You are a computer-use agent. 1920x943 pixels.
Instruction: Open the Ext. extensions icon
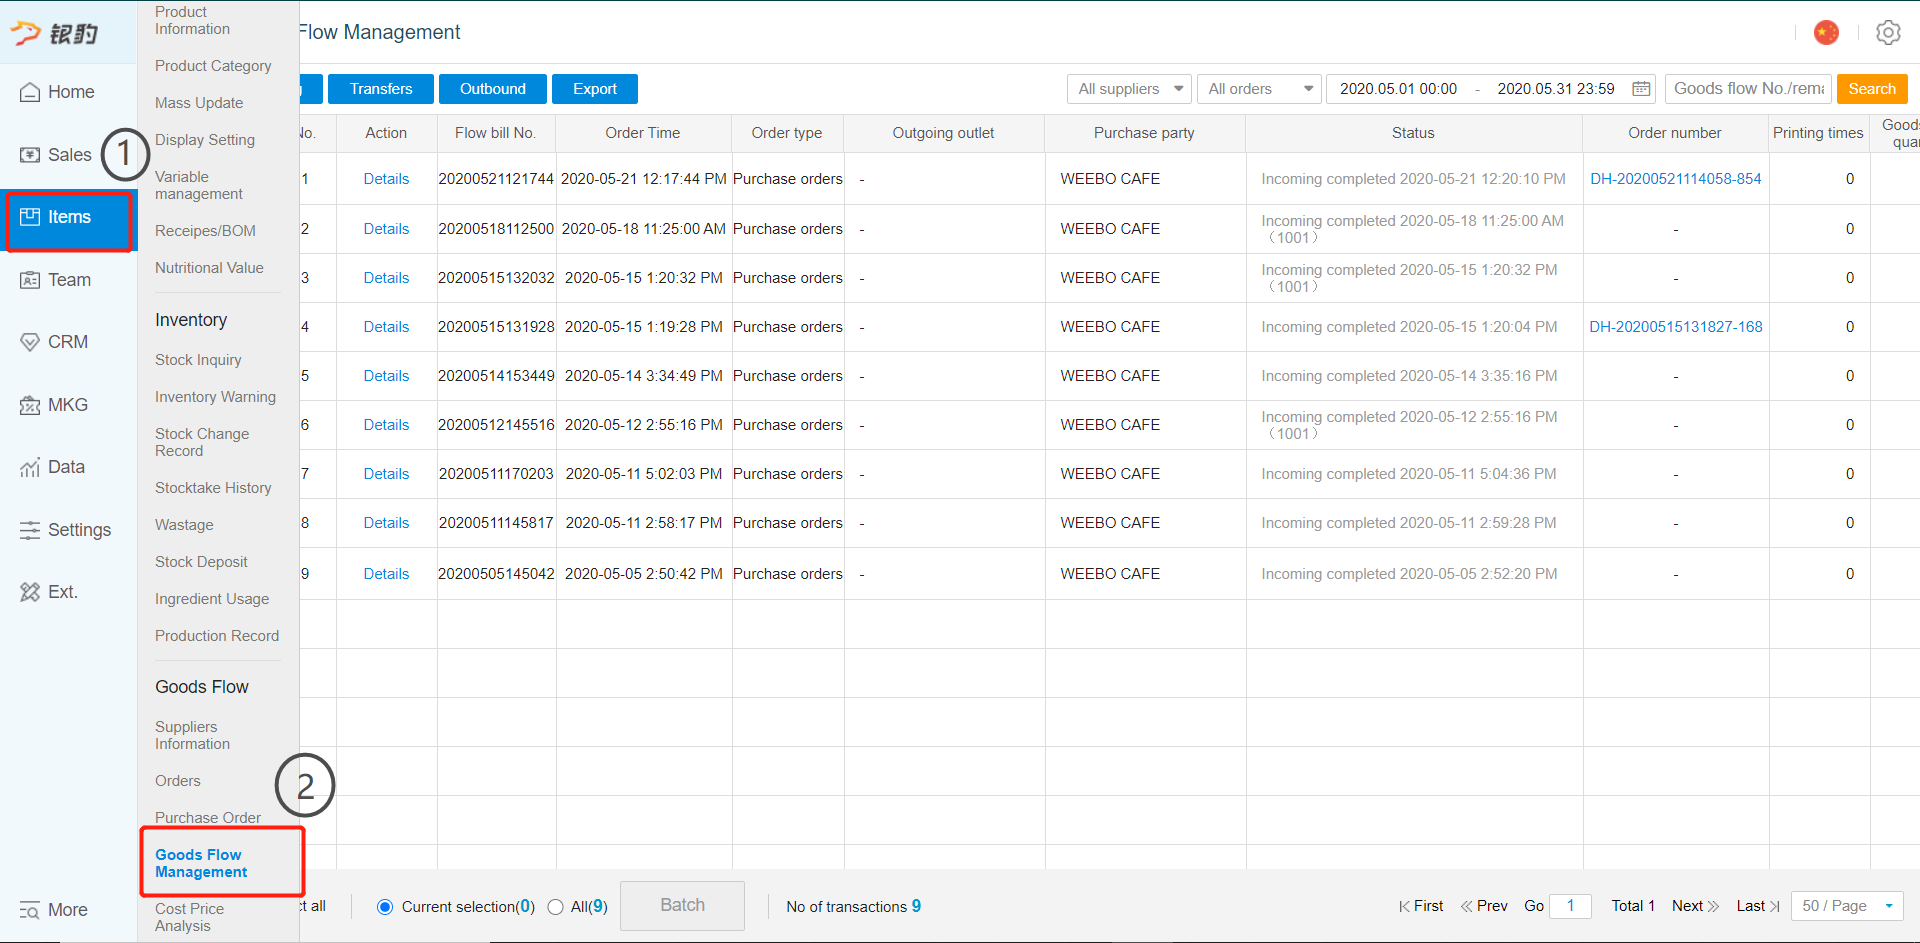click(x=30, y=592)
